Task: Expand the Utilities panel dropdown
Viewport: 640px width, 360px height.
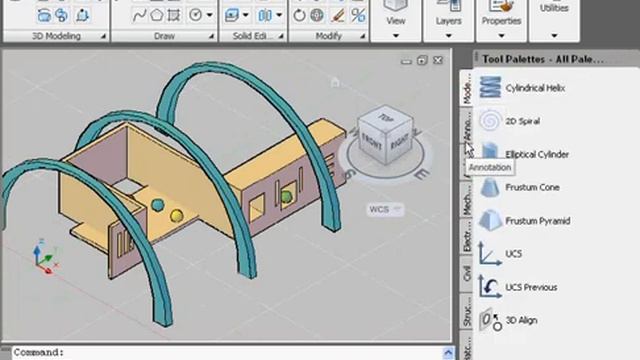Action: [x=554, y=36]
